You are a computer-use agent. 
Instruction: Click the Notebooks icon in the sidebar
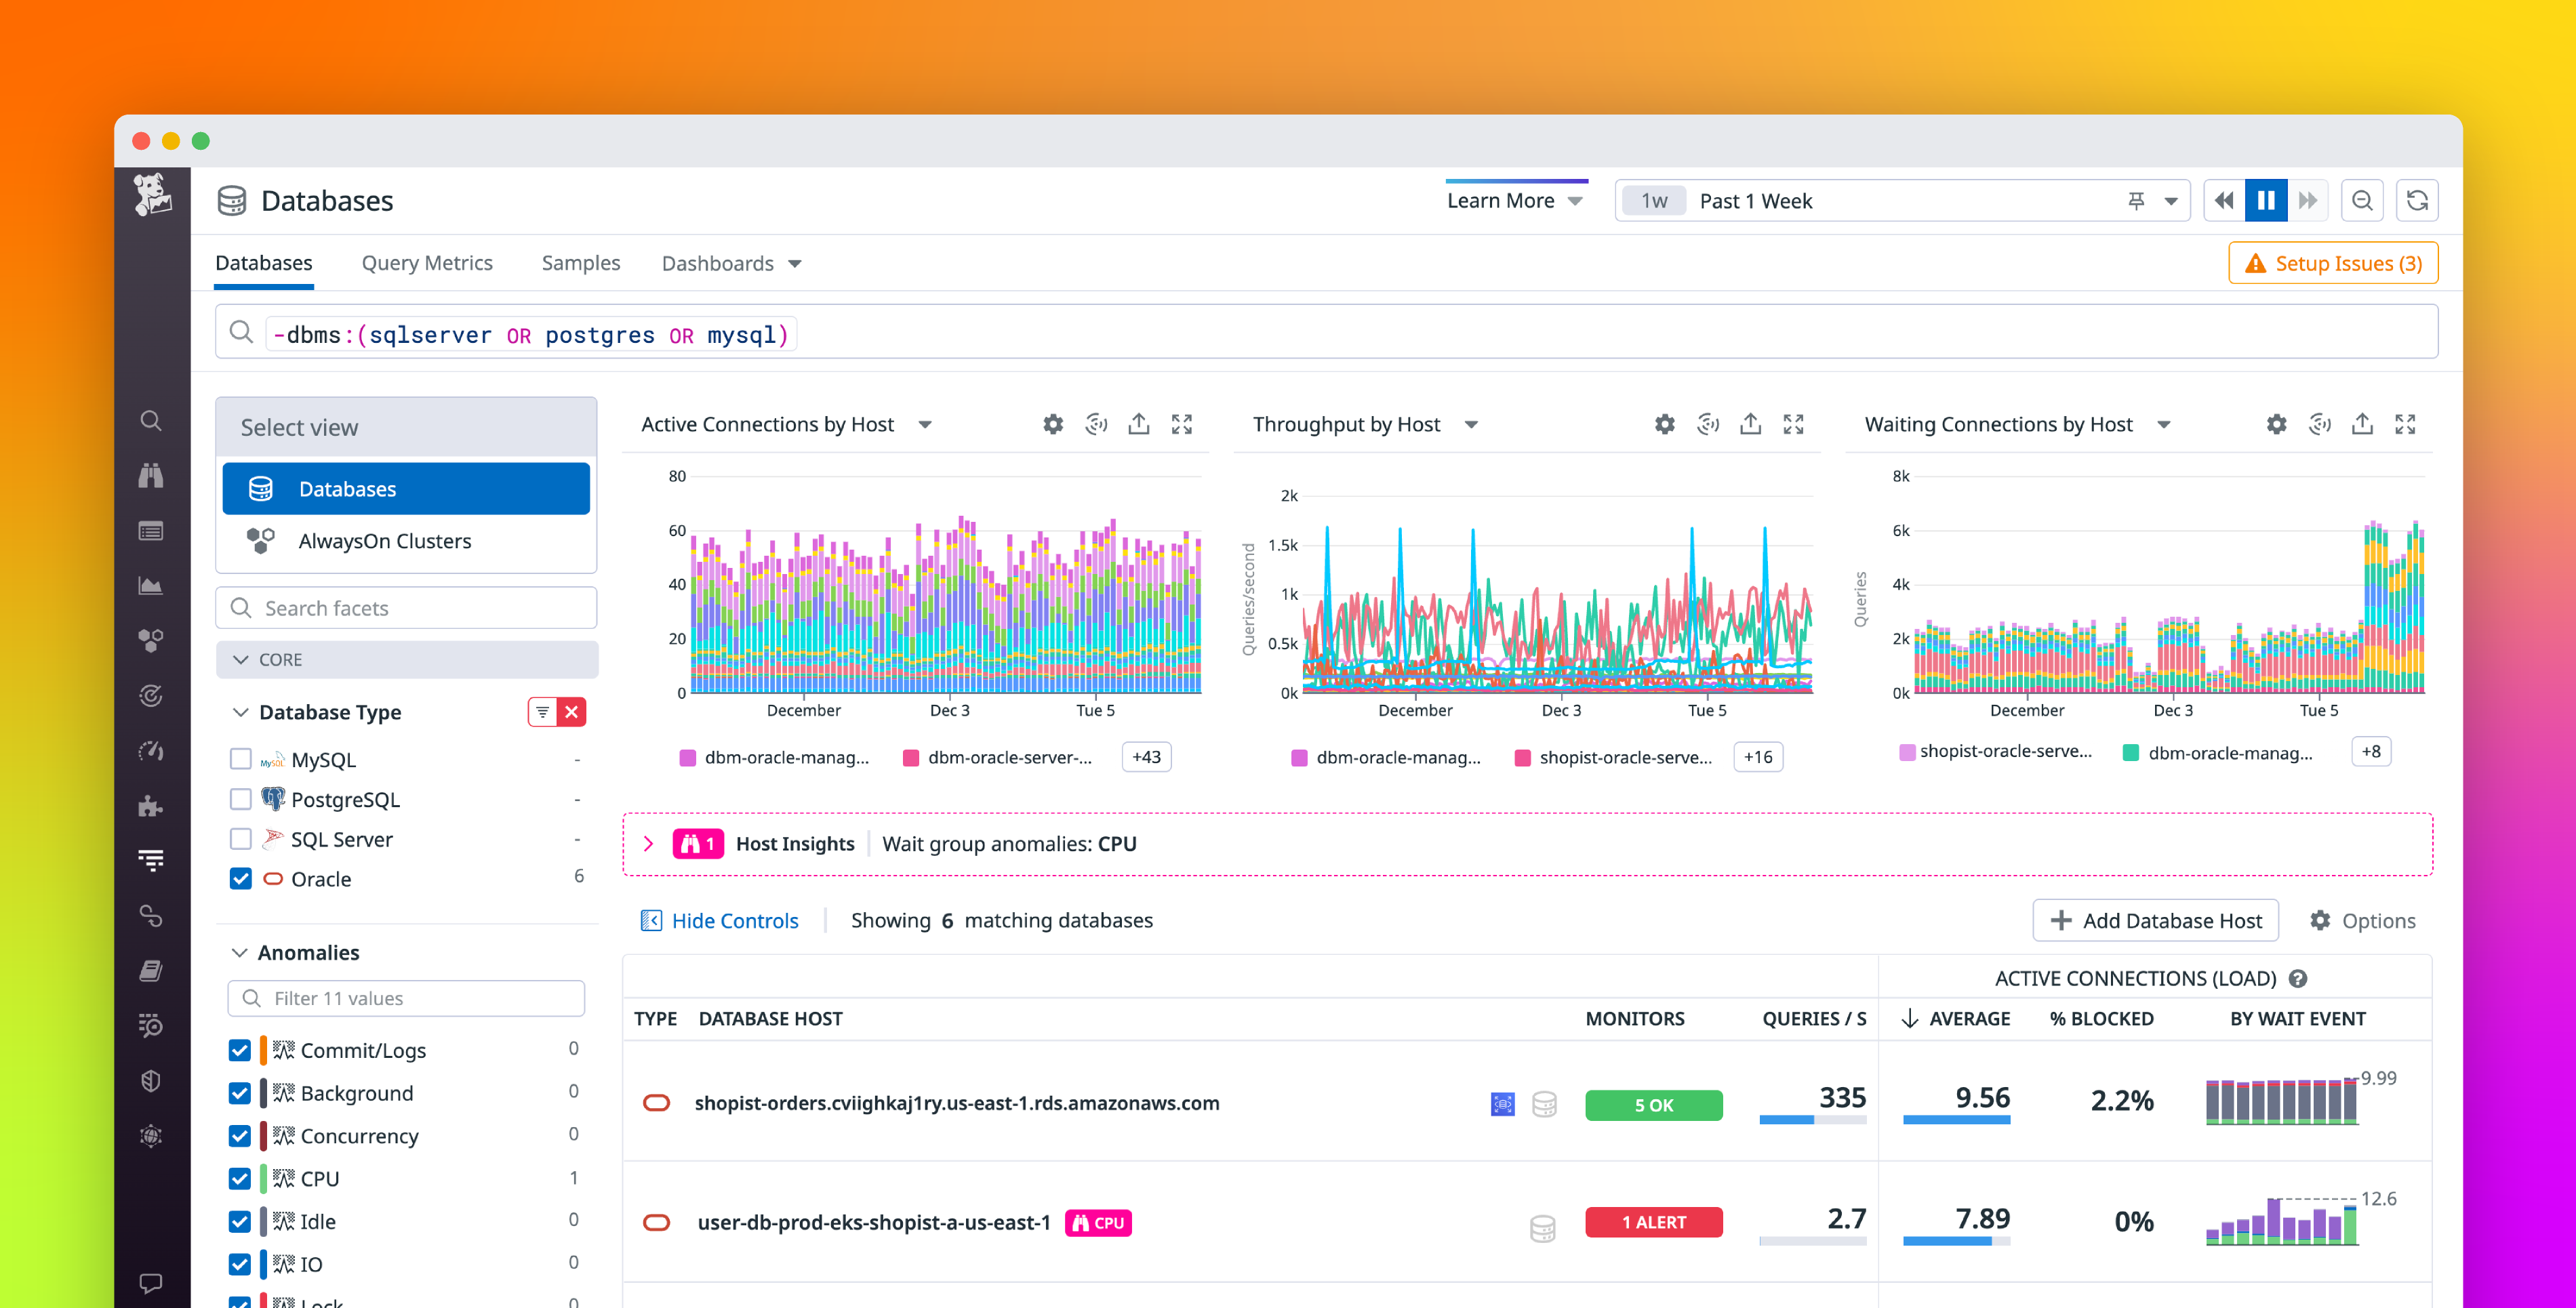[152, 970]
